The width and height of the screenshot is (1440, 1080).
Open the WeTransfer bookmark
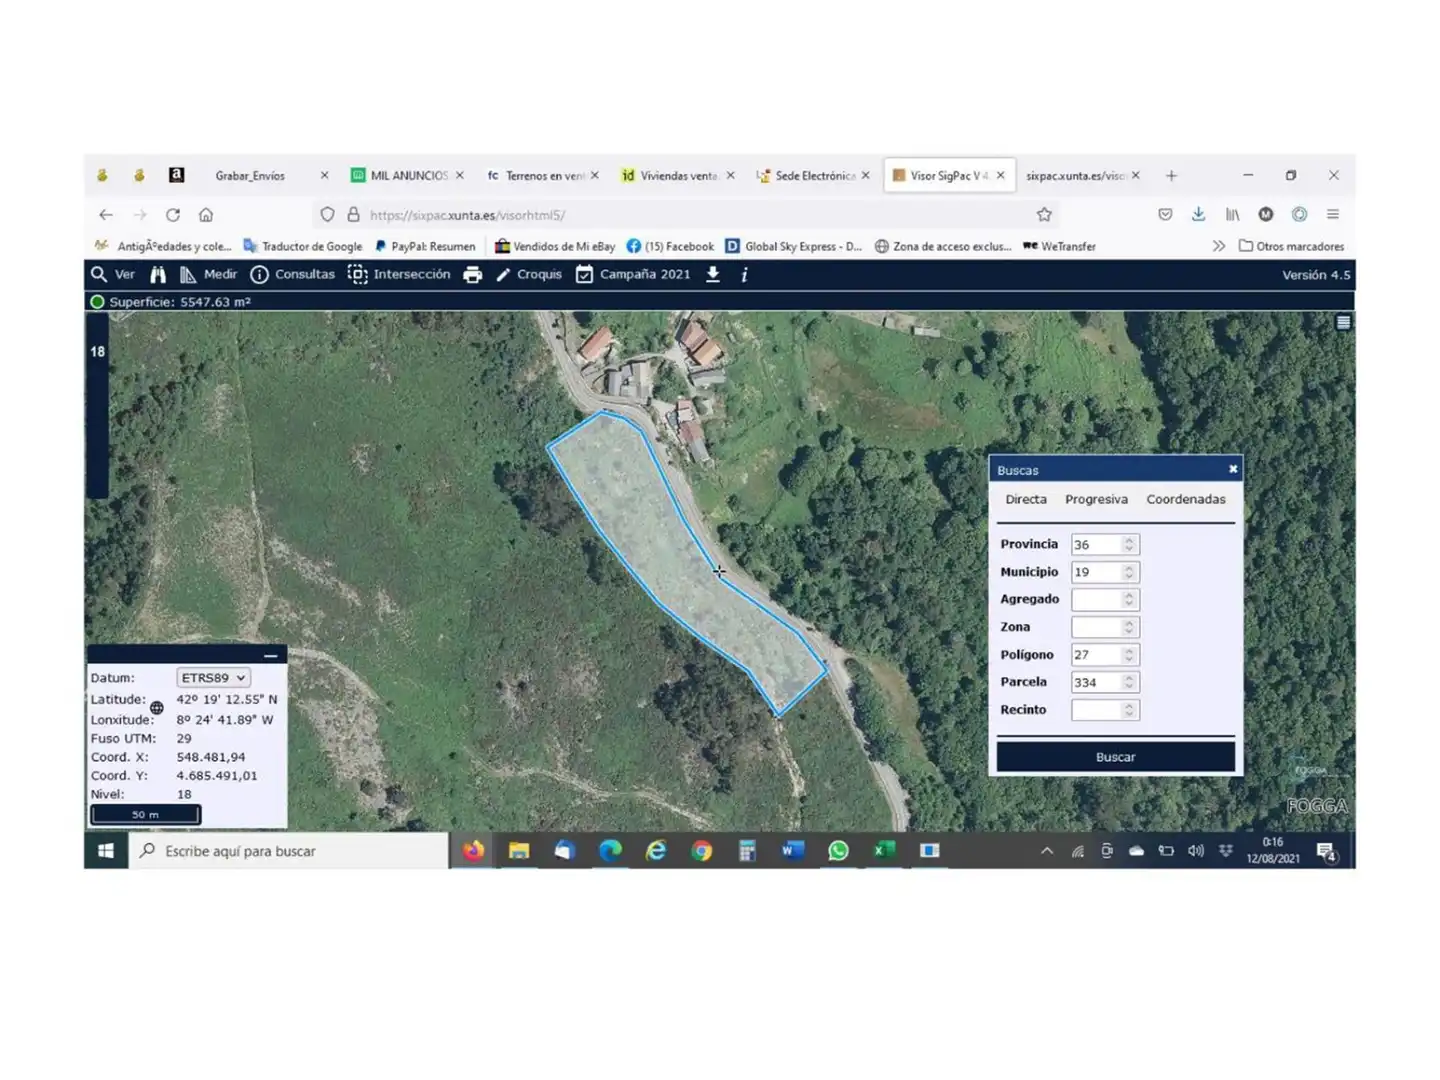pos(1059,246)
